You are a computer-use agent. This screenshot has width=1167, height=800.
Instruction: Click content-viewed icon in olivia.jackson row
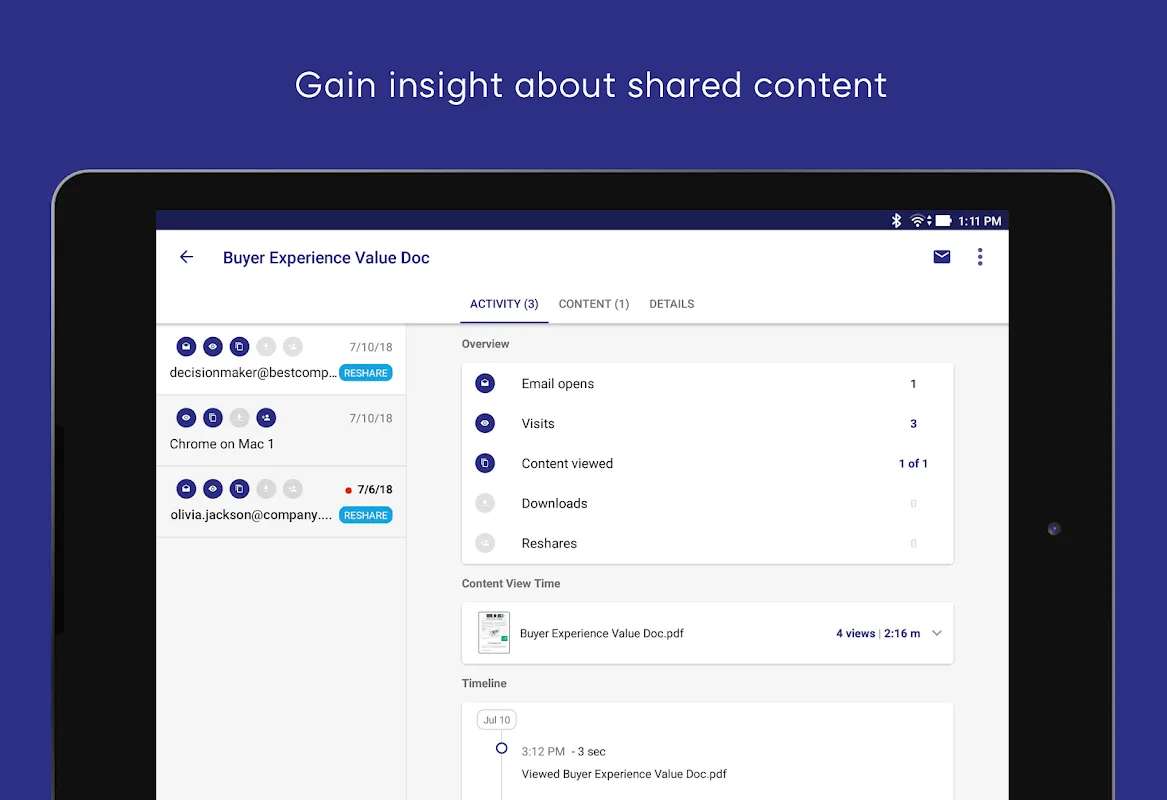(239, 489)
